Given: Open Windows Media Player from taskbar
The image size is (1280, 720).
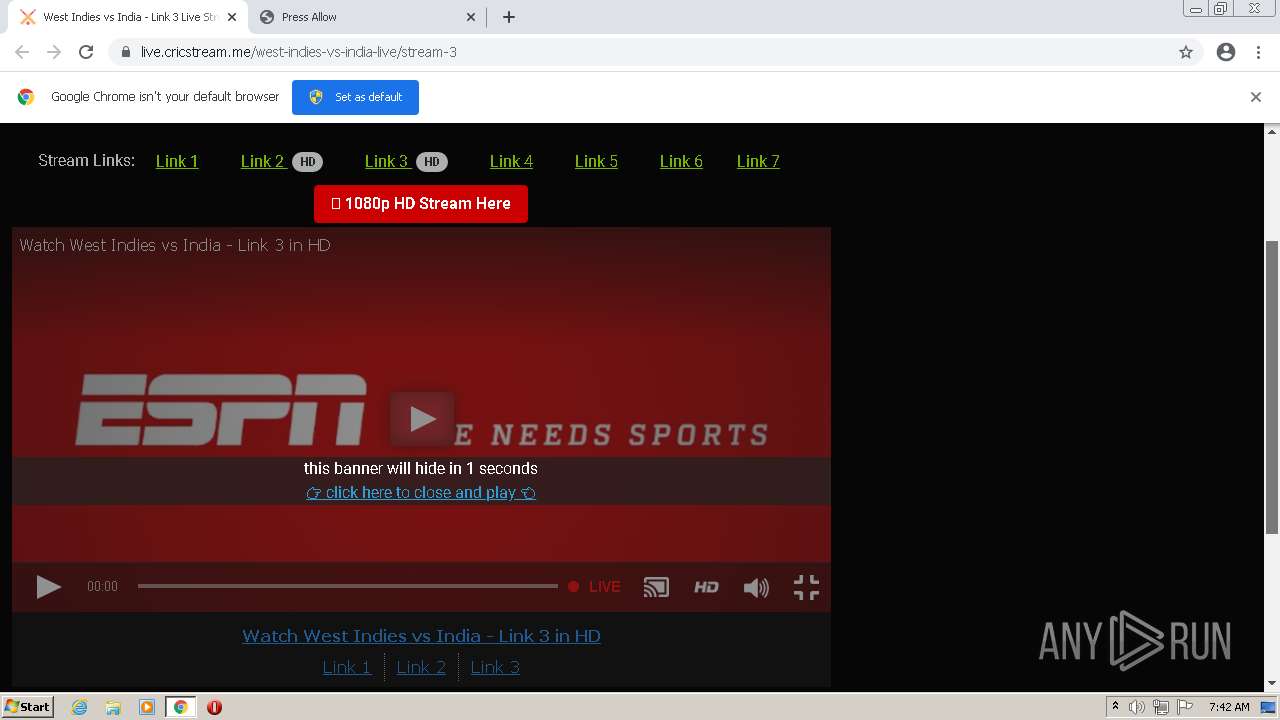Looking at the screenshot, I should tap(147, 707).
